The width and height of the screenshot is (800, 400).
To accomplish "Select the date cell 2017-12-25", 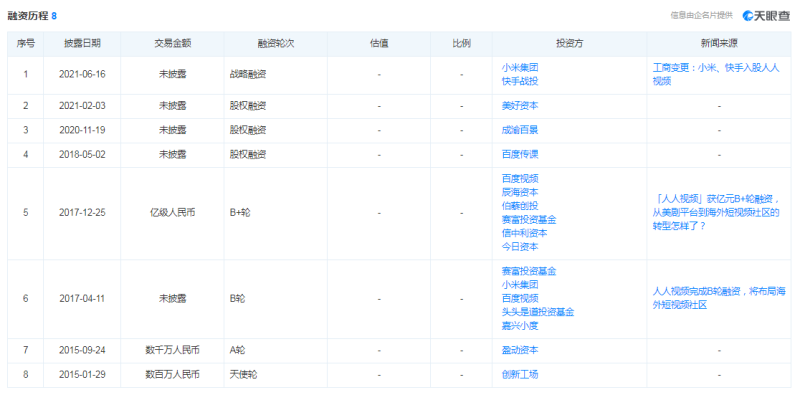I will click(82, 213).
